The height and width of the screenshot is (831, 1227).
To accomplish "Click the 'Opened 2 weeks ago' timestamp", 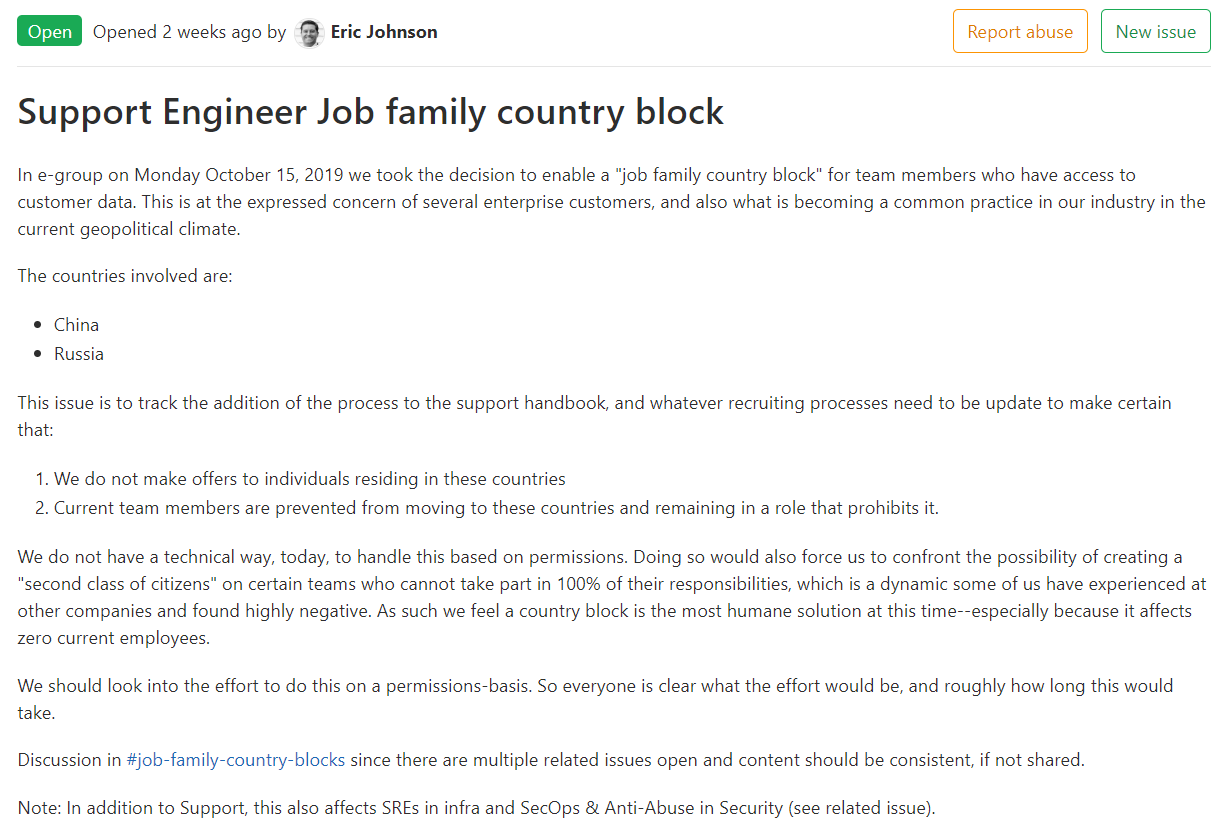I will [x=177, y=32].
